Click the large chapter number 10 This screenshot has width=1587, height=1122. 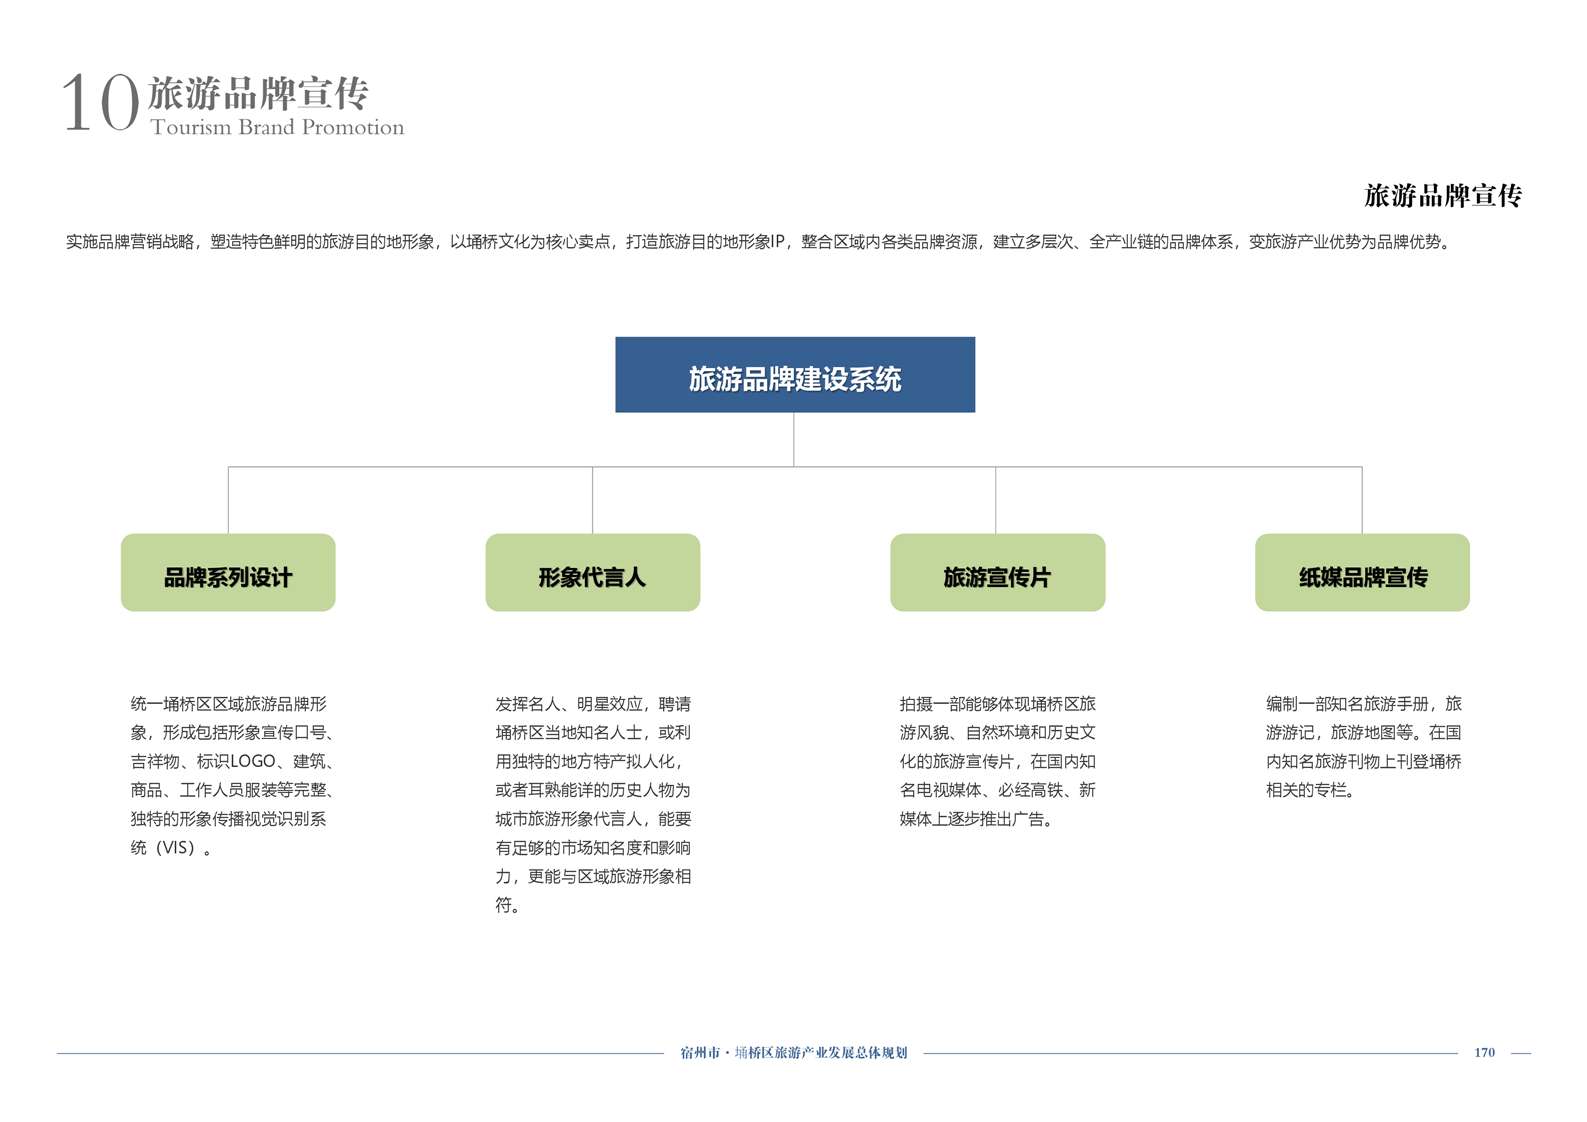pyautogui.click(x=99, y=103)
